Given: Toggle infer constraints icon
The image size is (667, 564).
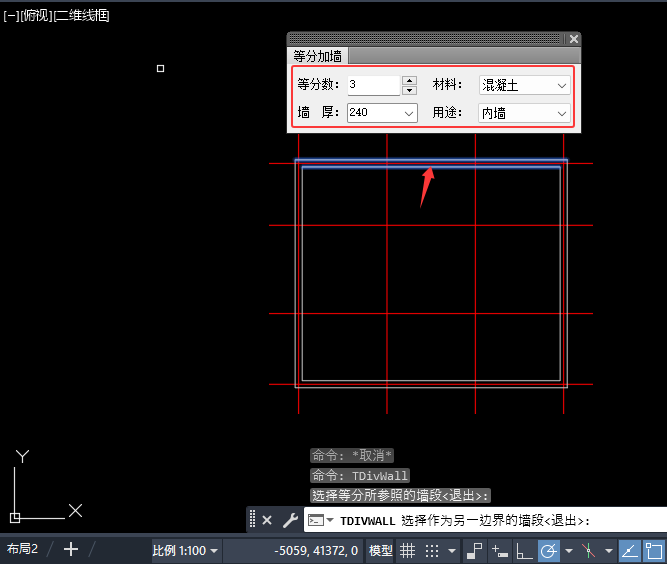Looking at the screenshot, I should [x=474, y=551].
